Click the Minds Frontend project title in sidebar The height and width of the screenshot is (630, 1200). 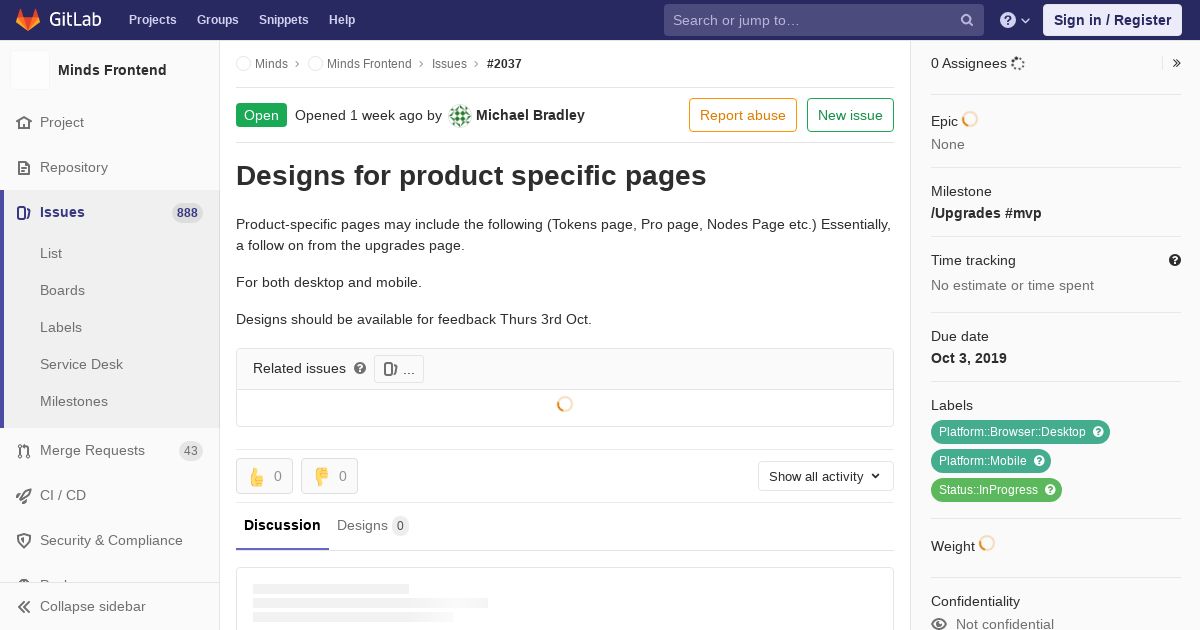coord(112,70)
